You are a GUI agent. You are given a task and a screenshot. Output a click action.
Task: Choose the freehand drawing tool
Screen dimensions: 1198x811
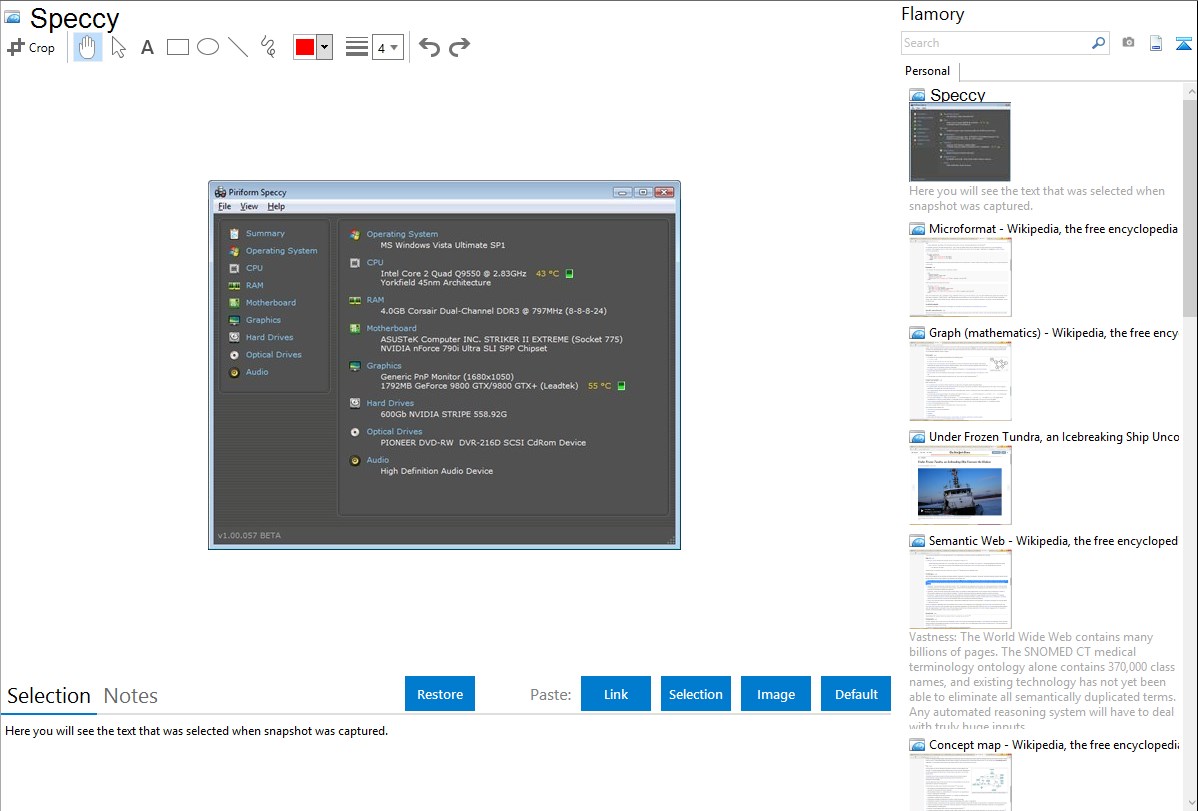268,47
